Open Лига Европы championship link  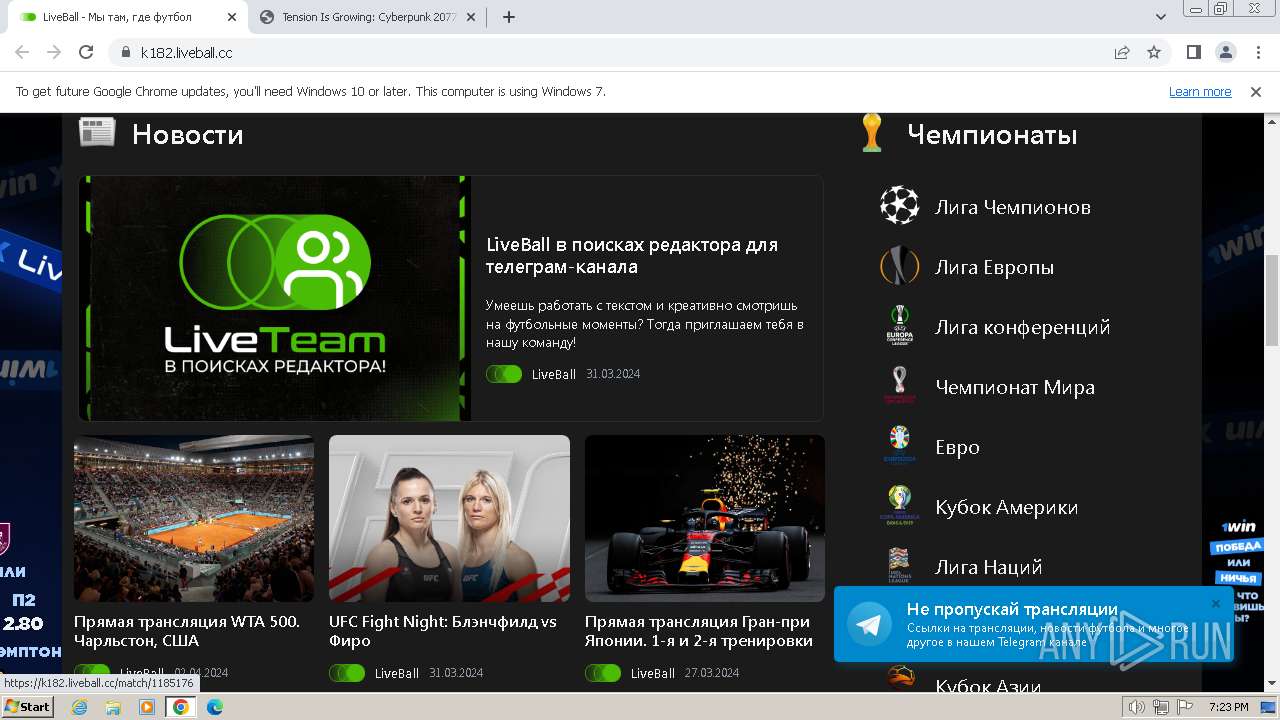click(994, 267)
